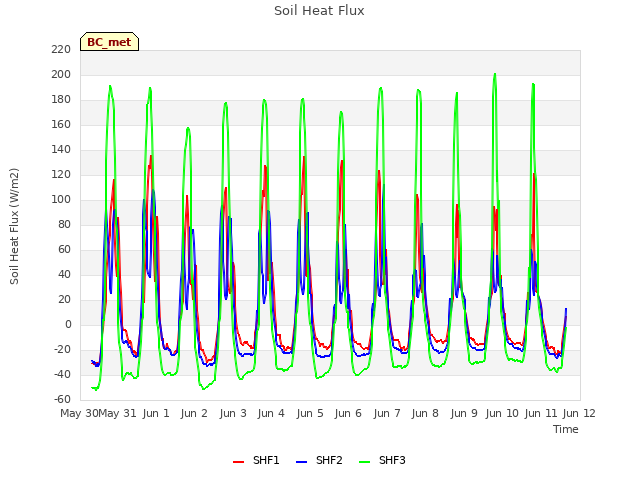Click the Jun 4 x-axis tick label

(271, 413)
